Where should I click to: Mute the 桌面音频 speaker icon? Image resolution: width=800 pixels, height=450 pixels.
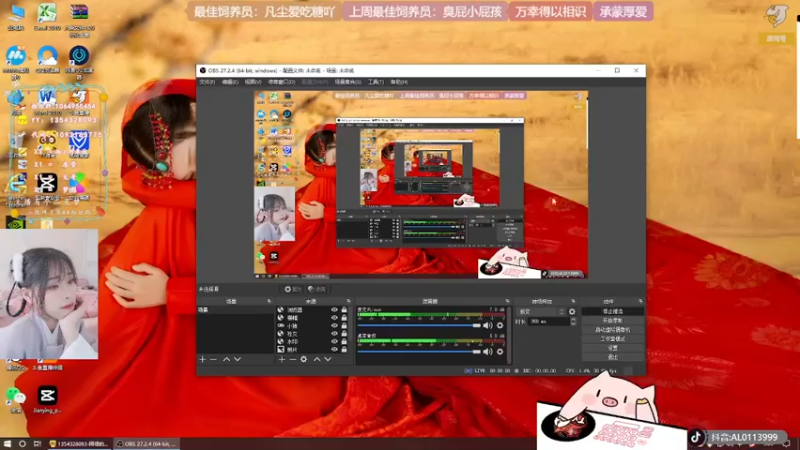(488, 352)
